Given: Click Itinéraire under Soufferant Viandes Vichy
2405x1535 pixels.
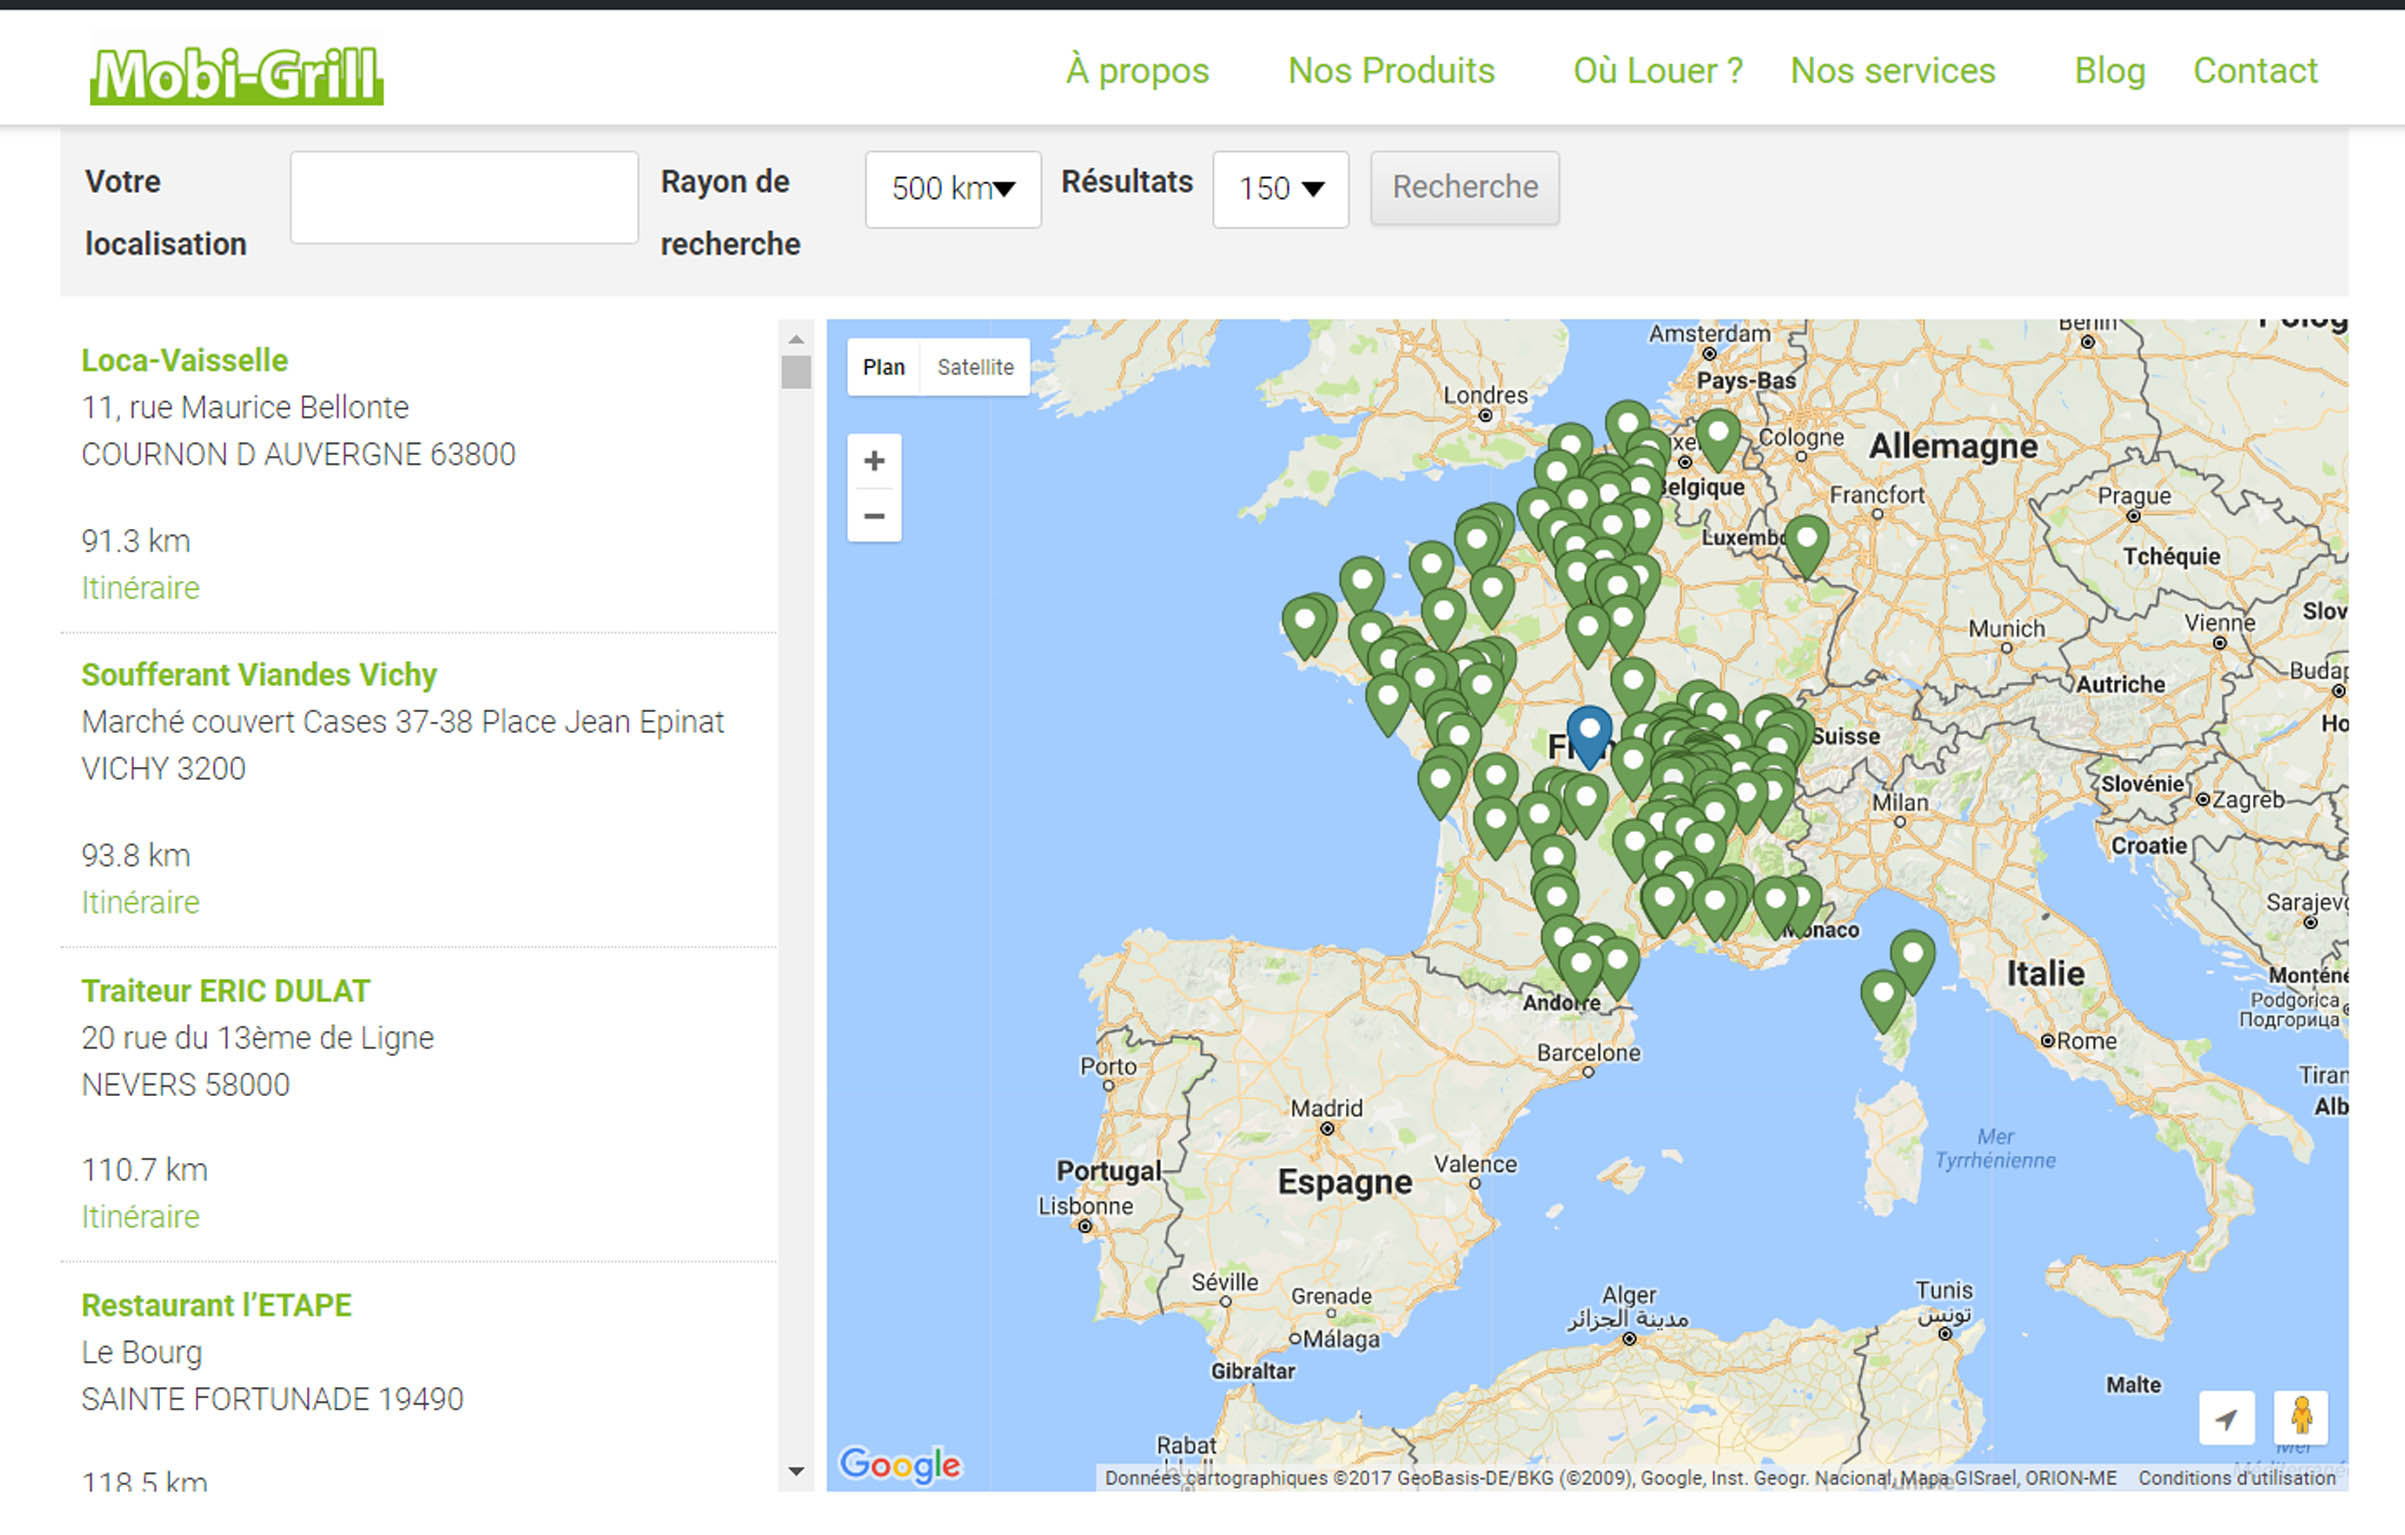Looking at the screenshot, I should click(x=140, y=902).
